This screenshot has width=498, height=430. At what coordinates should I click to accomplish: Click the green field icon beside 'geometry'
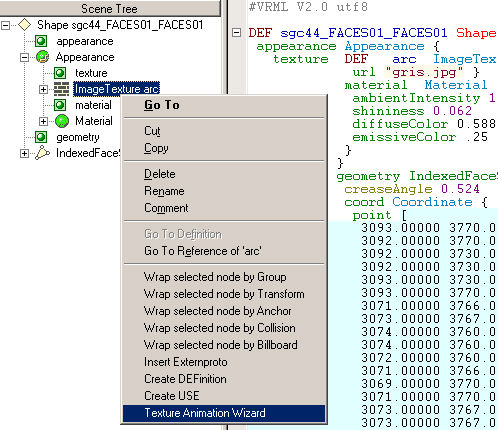(x=41, y=137)
